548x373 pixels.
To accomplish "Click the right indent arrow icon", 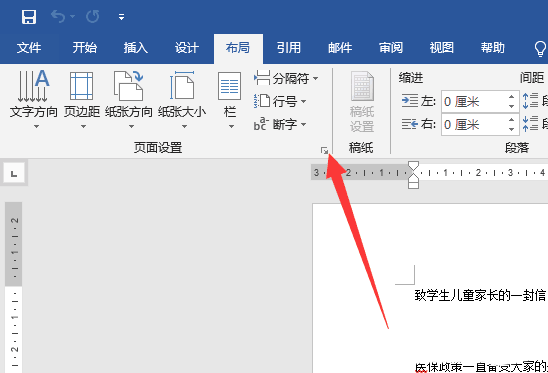I will [x=410, y=124].
